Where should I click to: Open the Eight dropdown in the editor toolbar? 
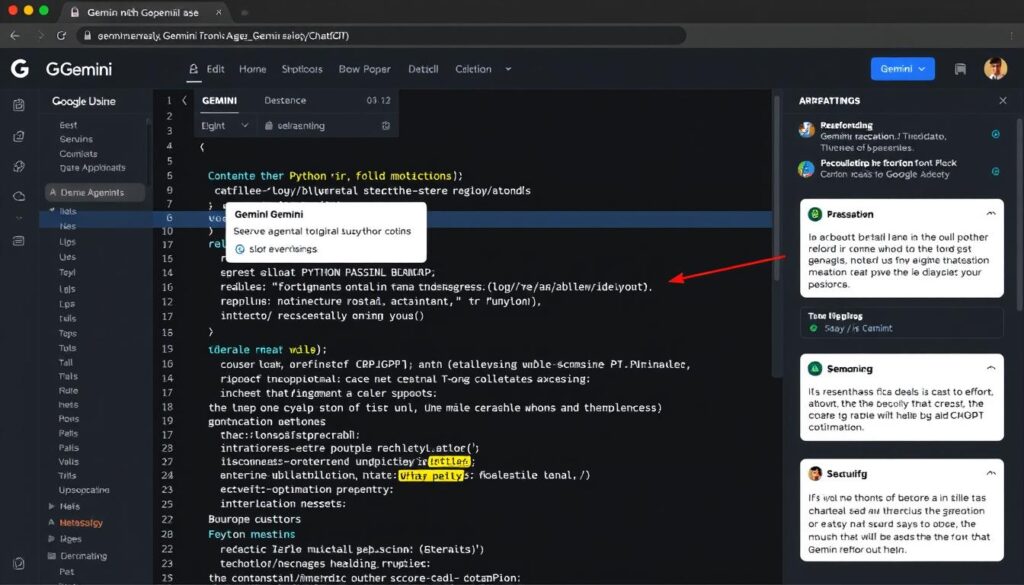point(222,126)
